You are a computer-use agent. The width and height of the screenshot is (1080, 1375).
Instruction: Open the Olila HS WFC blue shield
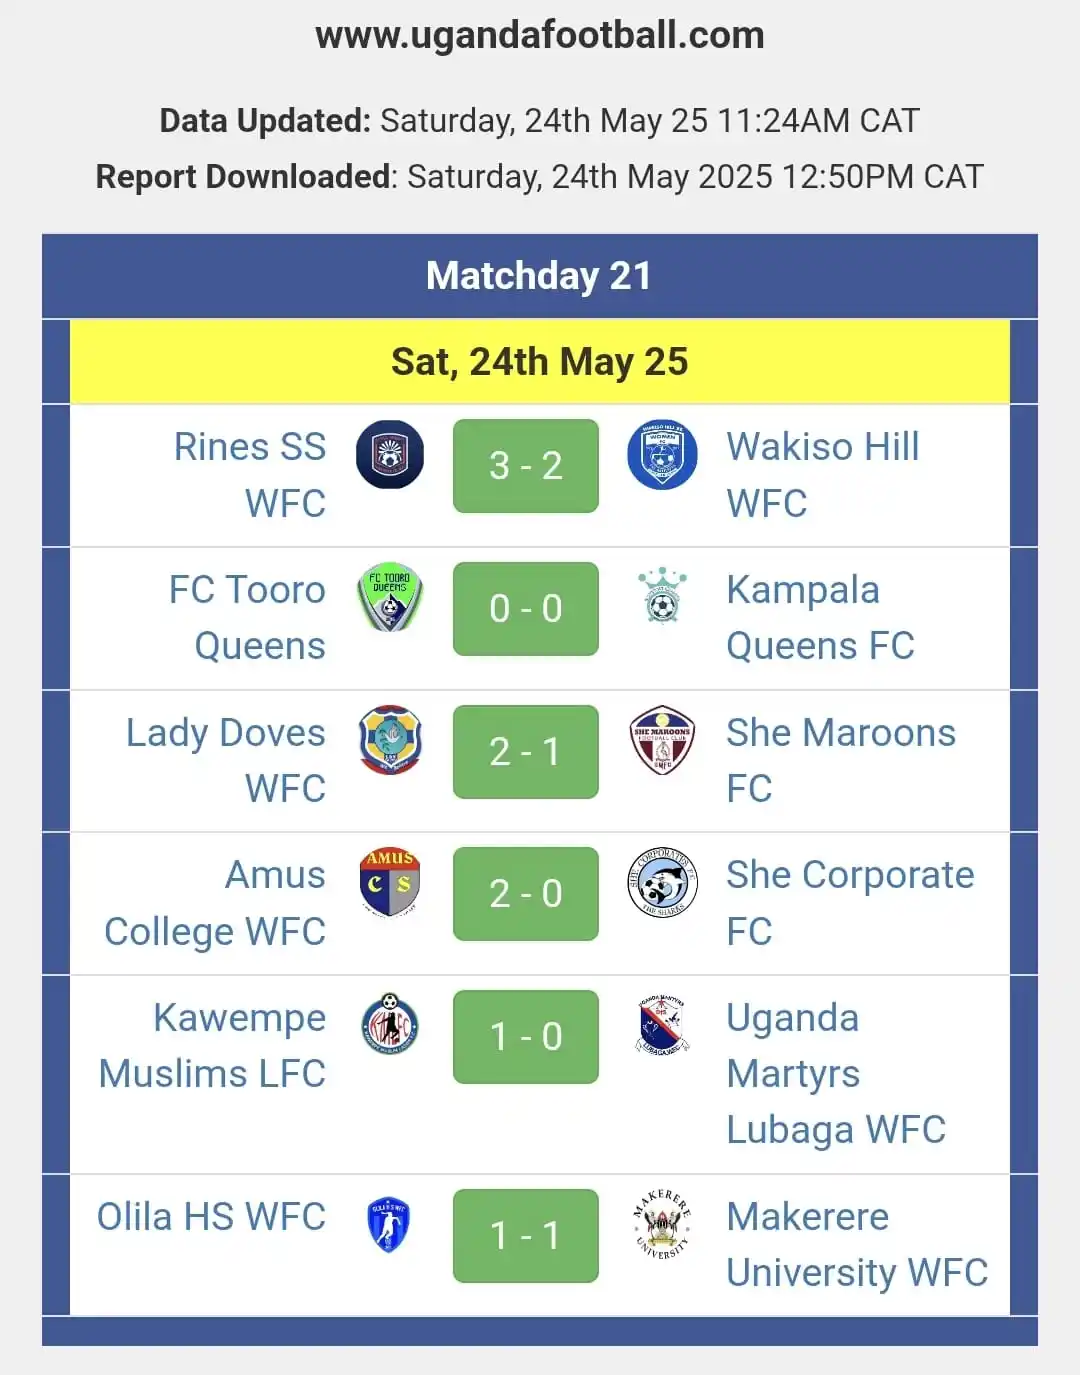point(388,1225)
